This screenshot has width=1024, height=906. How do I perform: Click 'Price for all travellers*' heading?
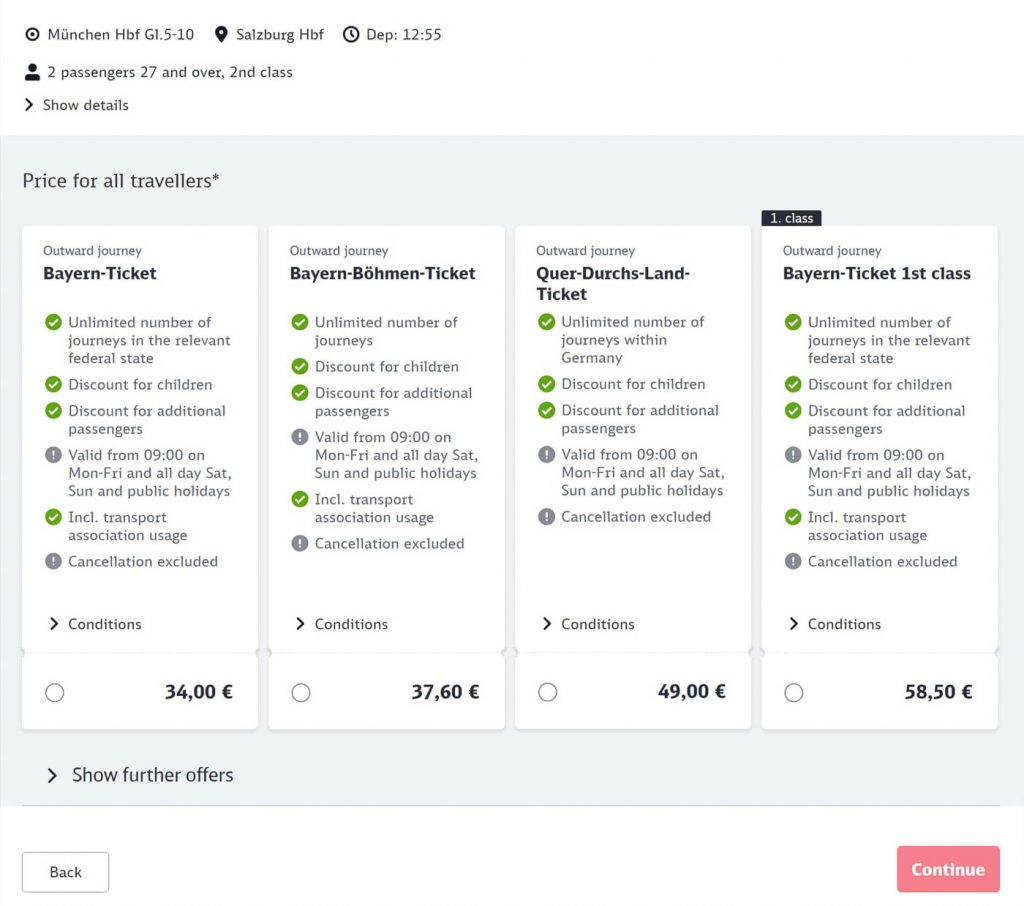[x=121, y=180]
